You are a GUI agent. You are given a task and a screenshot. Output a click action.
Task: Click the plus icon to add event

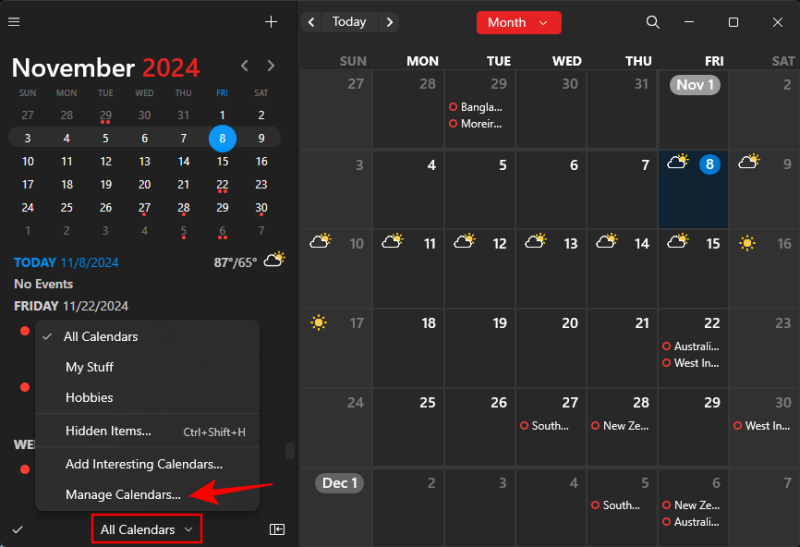tap(271, 22)
